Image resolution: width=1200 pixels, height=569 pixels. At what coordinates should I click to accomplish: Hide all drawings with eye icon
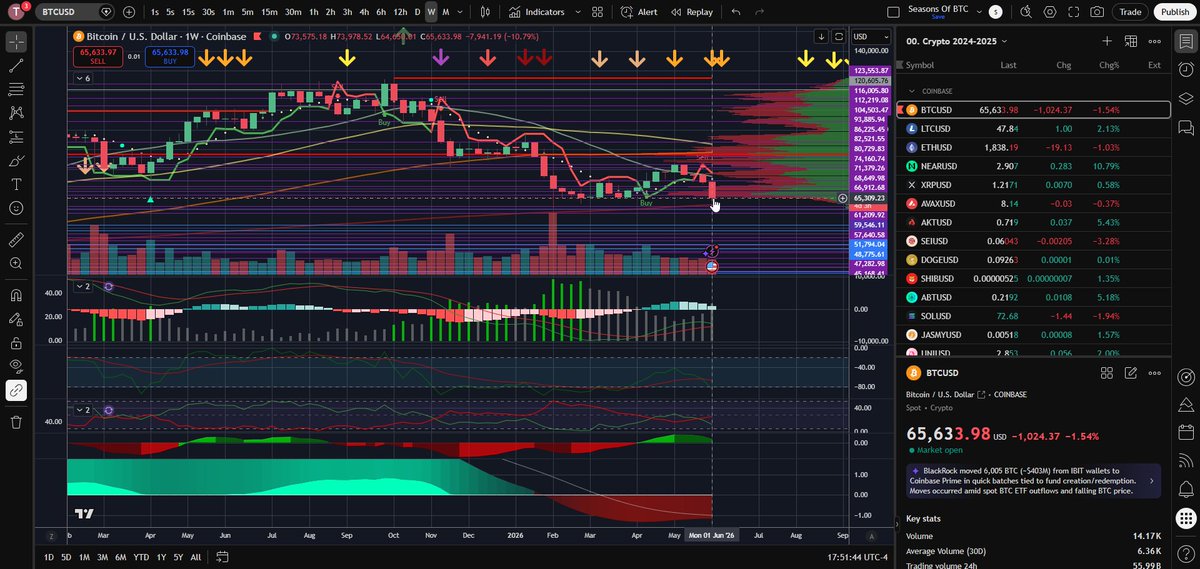(16, 366)
